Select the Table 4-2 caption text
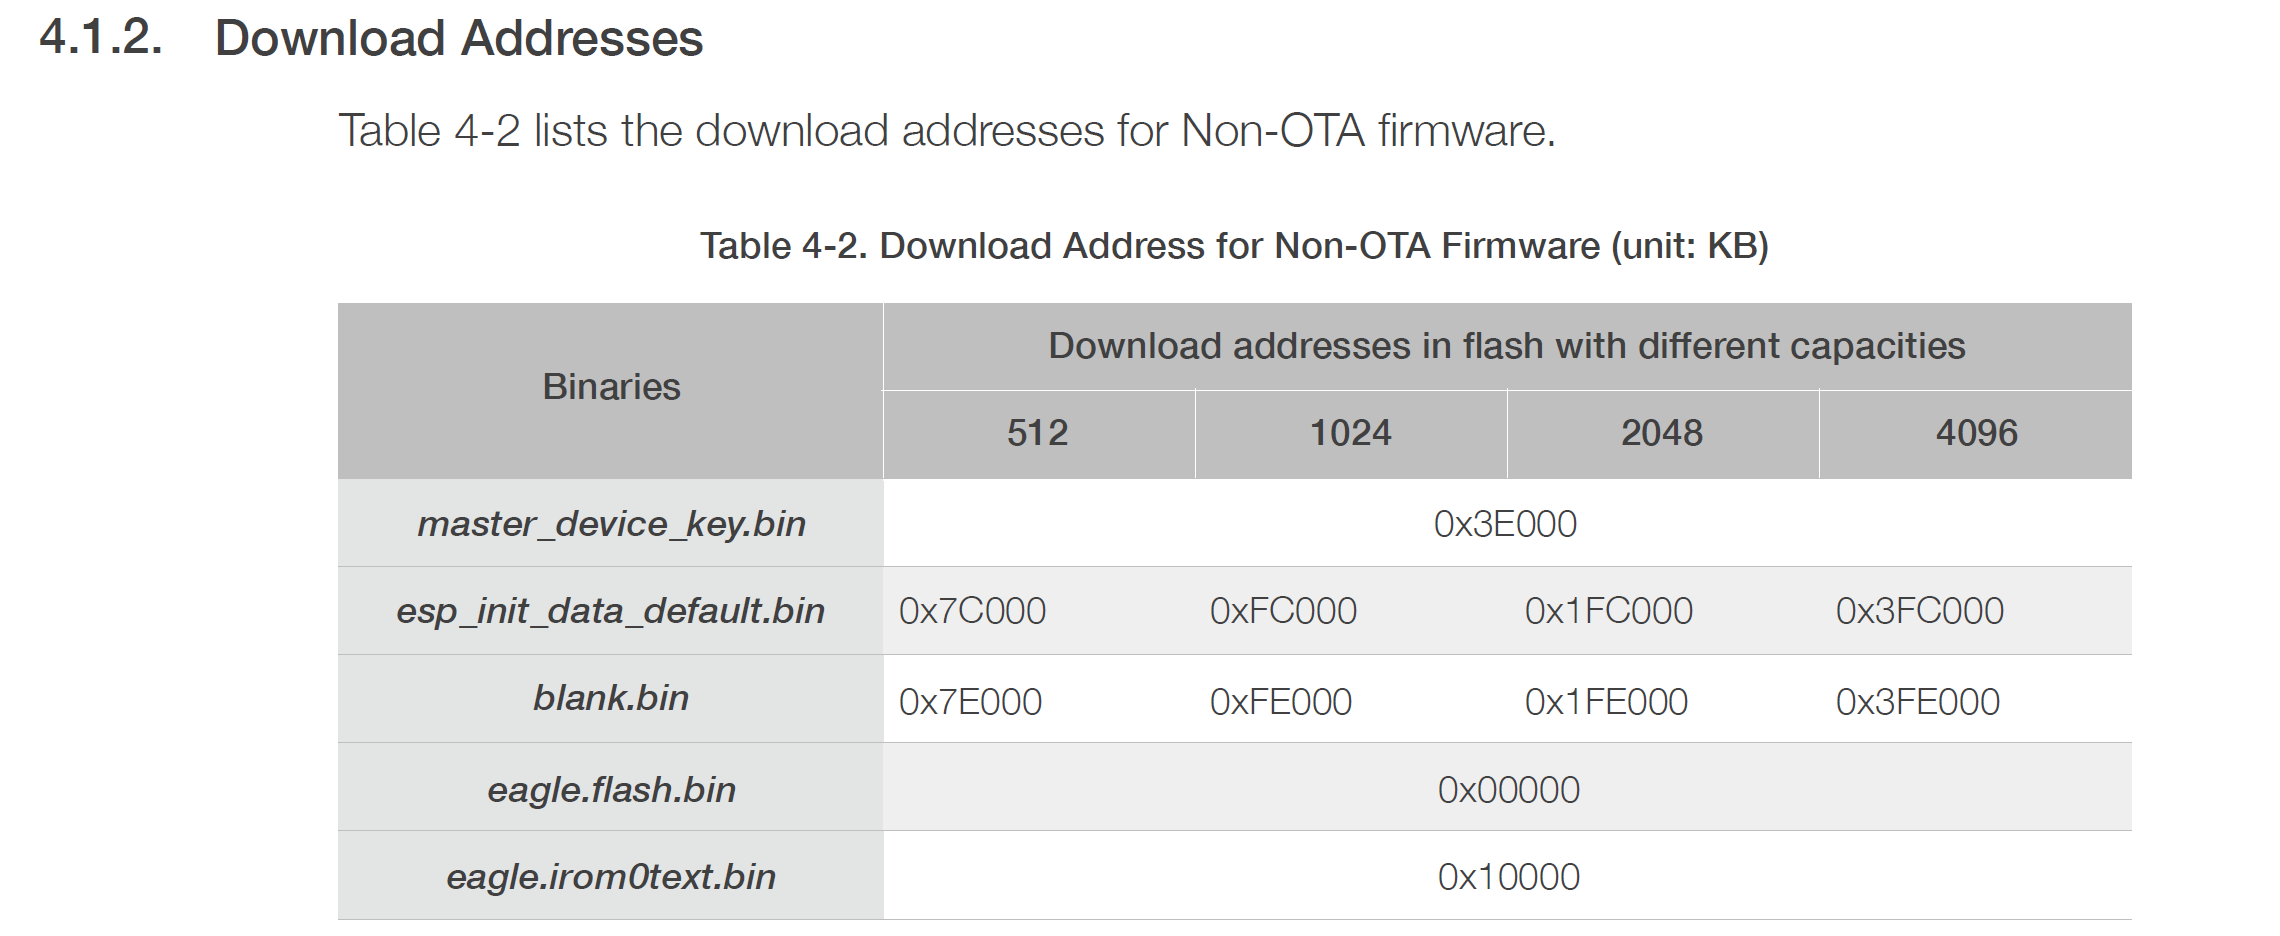Viewport: 2280px width, 936px height. 1234,245
